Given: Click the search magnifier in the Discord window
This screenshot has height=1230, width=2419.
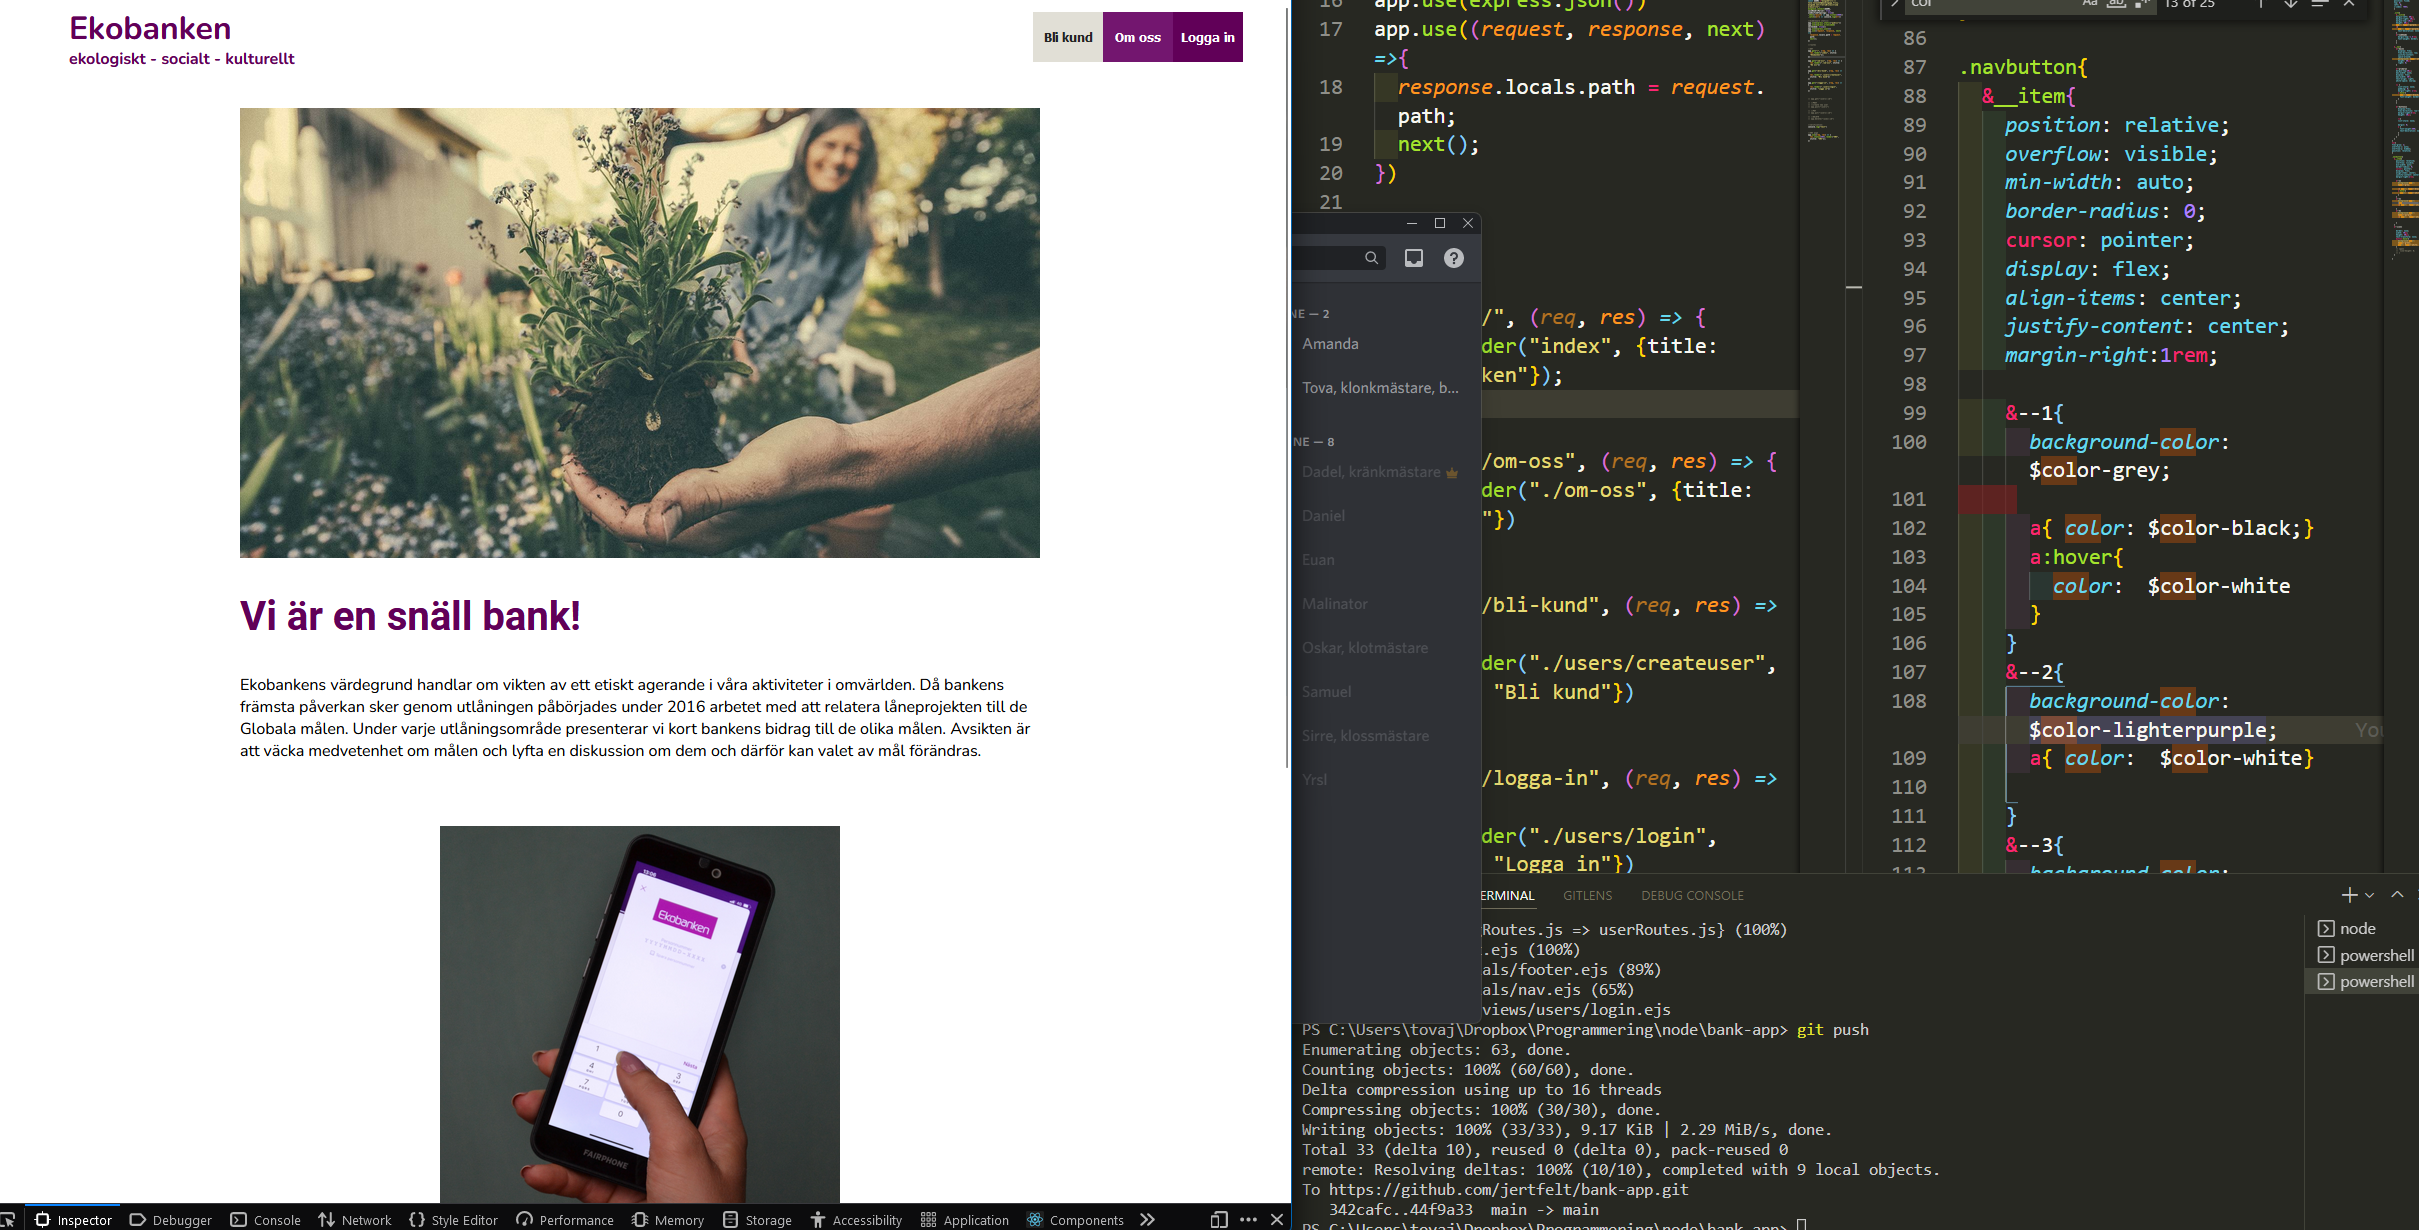Looking at the screenshot, I should [x=1373, y=257].
